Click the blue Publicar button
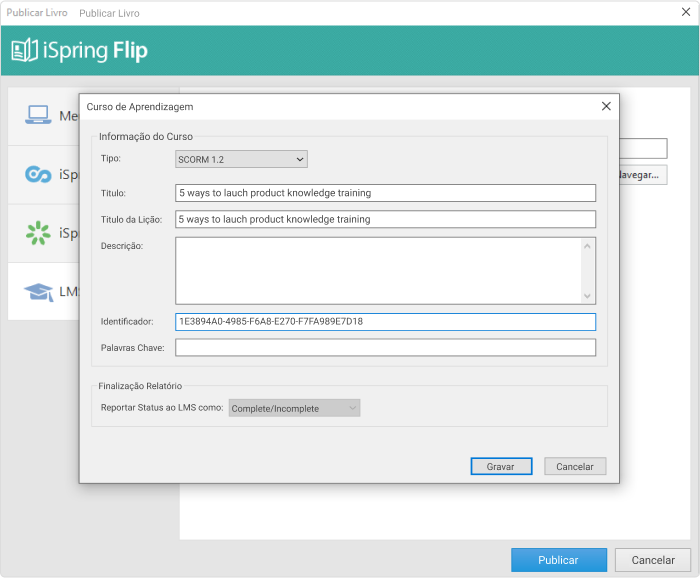The image size is (700, 578). coord(558,560)
